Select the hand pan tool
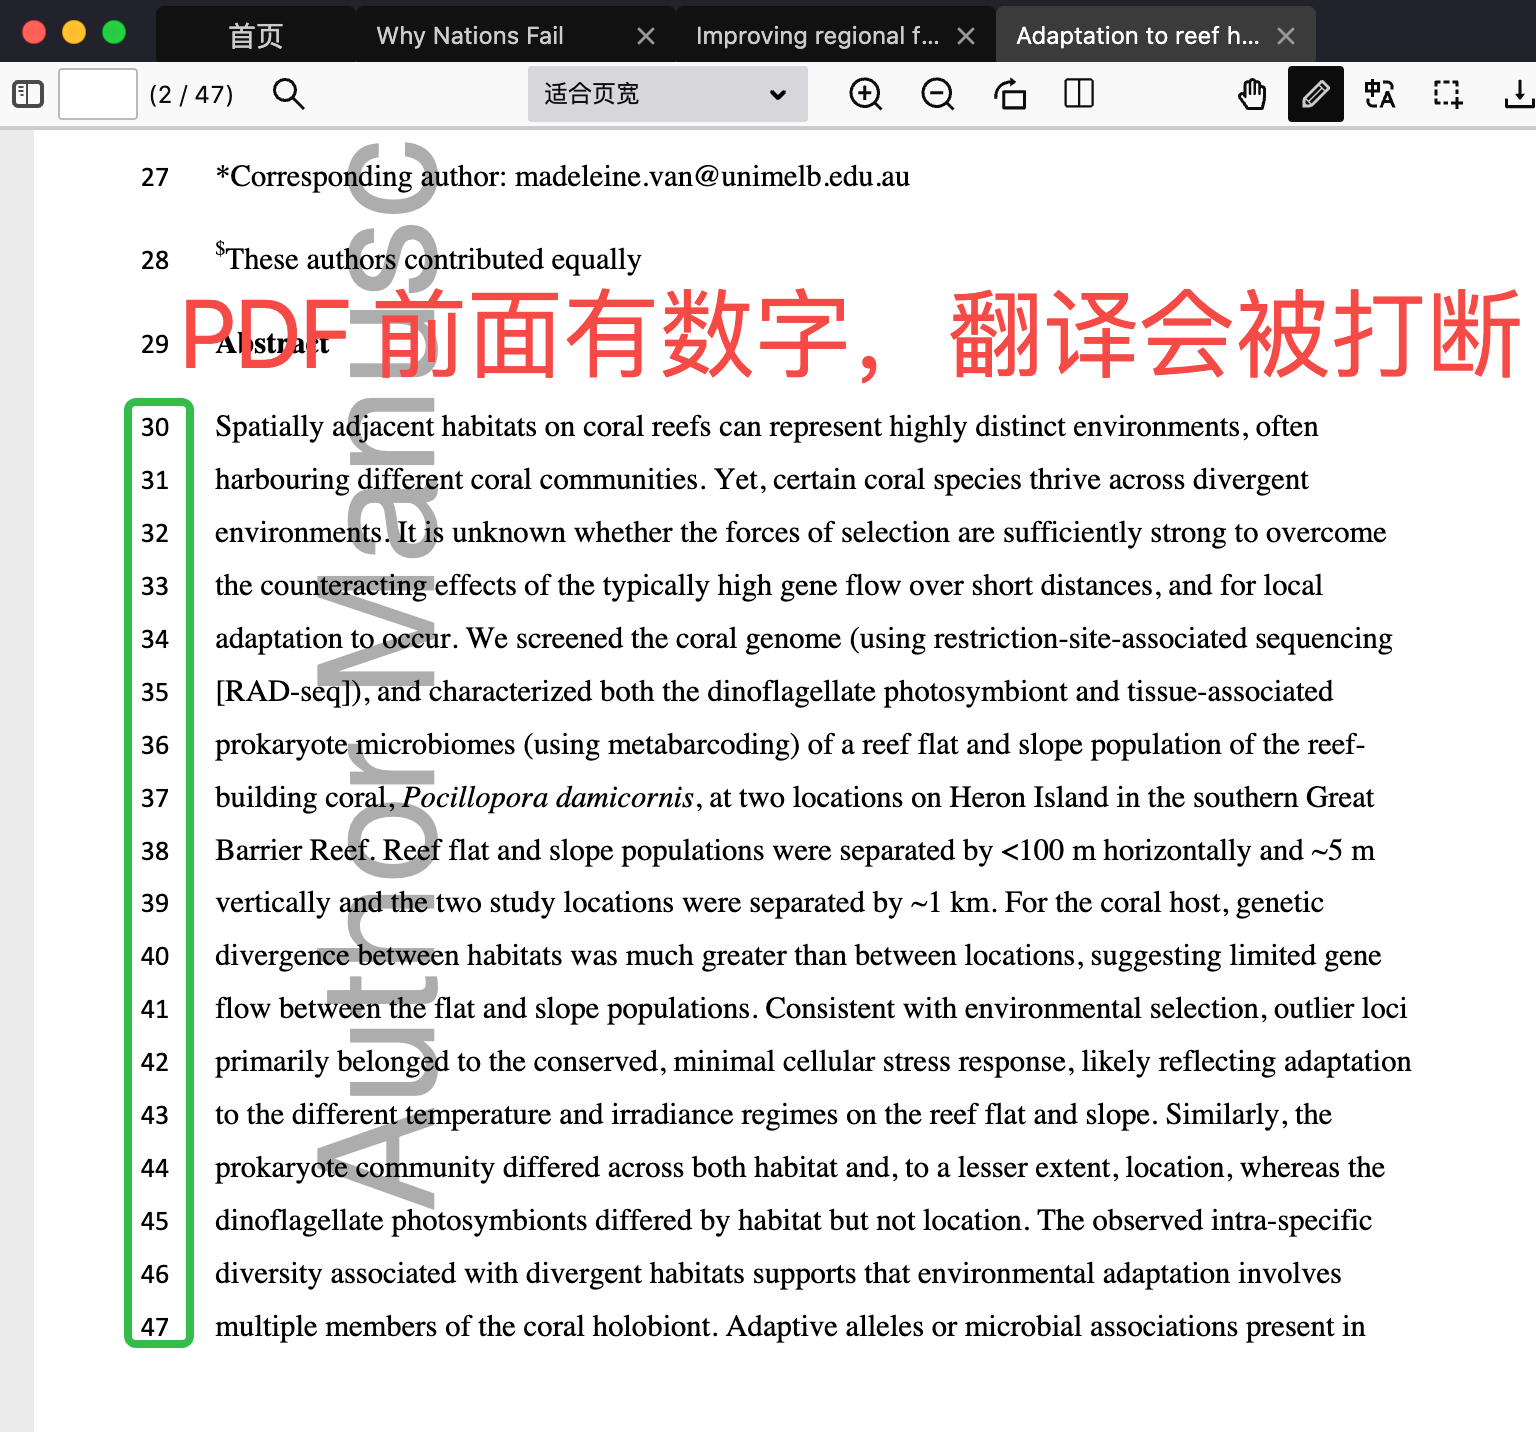The image size is (1536, 1432). pos(1252,94)
